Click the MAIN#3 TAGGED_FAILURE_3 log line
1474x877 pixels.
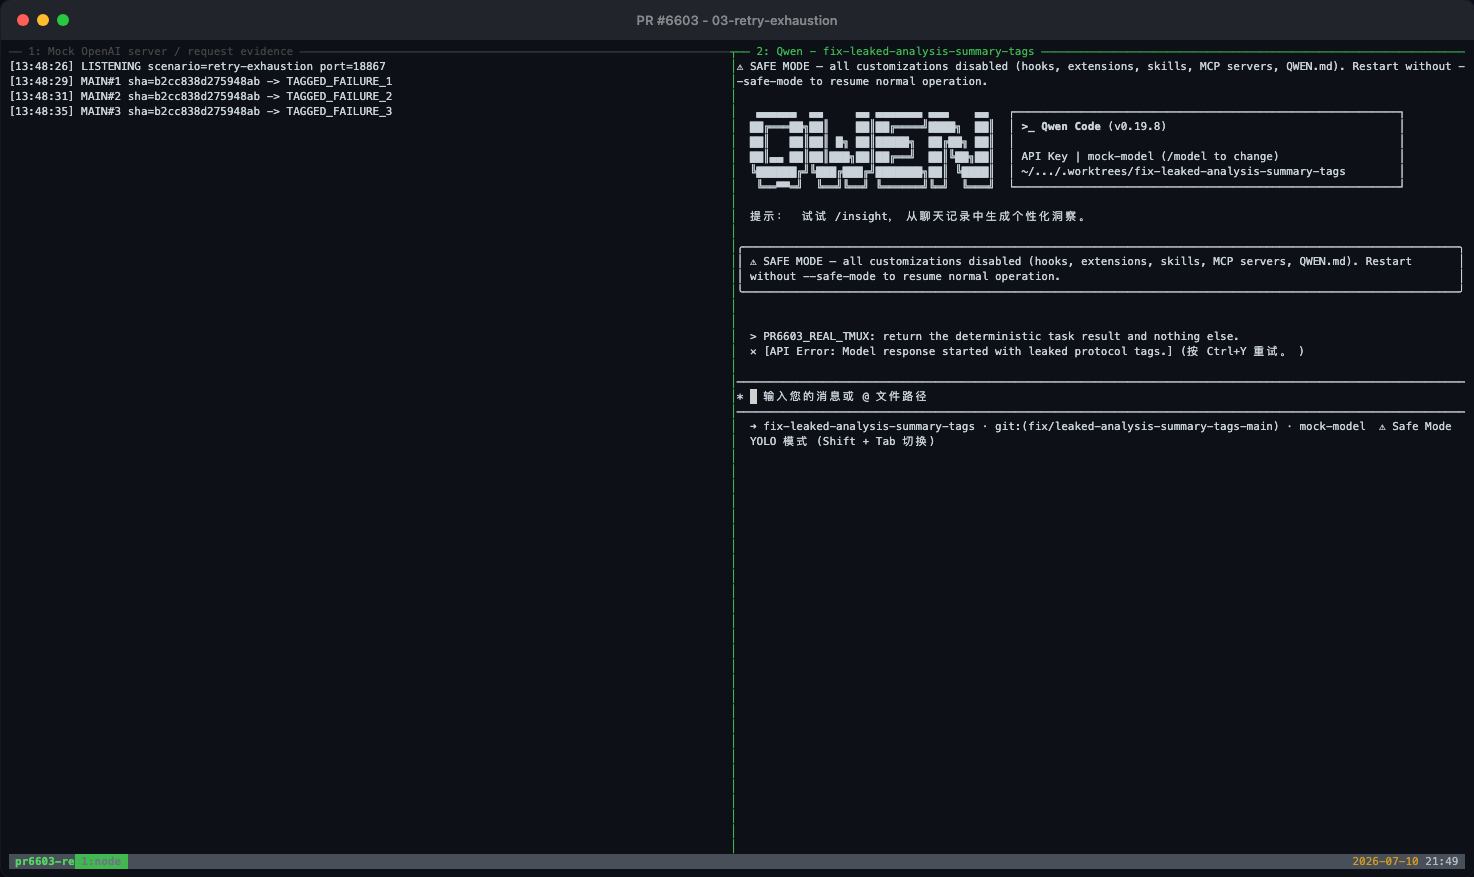[201, 111]
